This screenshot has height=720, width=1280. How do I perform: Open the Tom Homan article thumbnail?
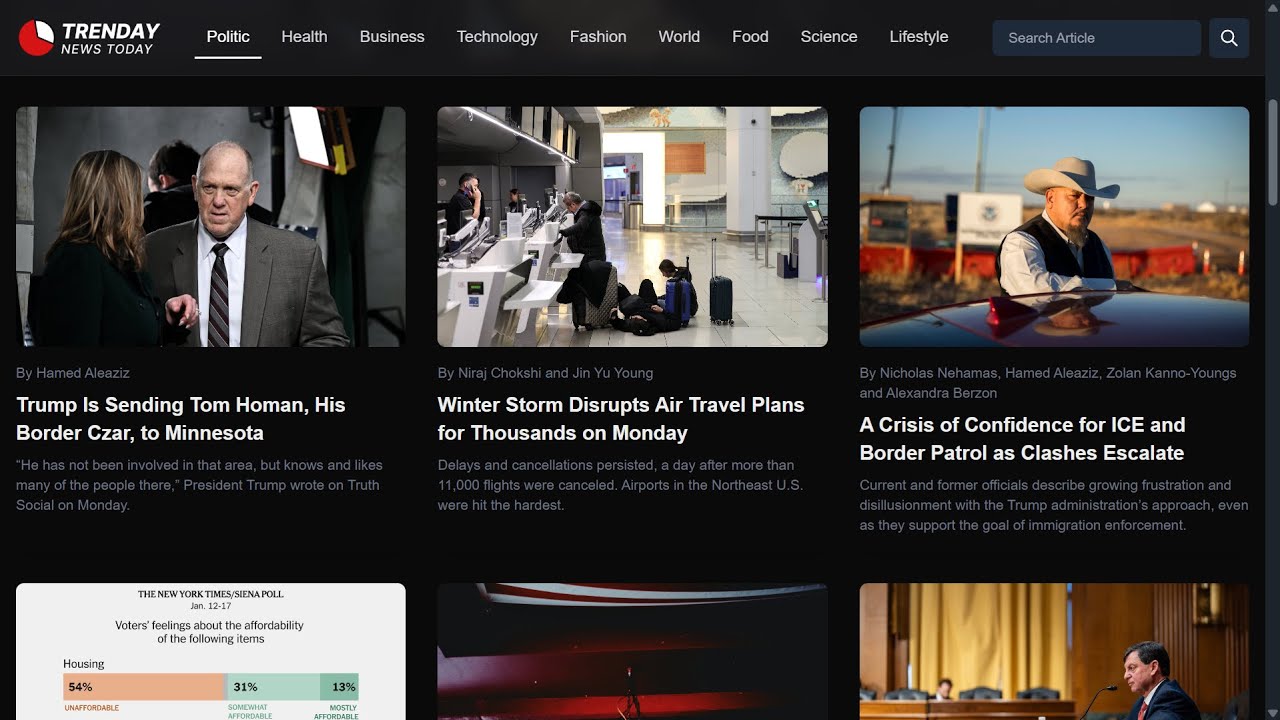pyautogui.click(x=211, y=227)
